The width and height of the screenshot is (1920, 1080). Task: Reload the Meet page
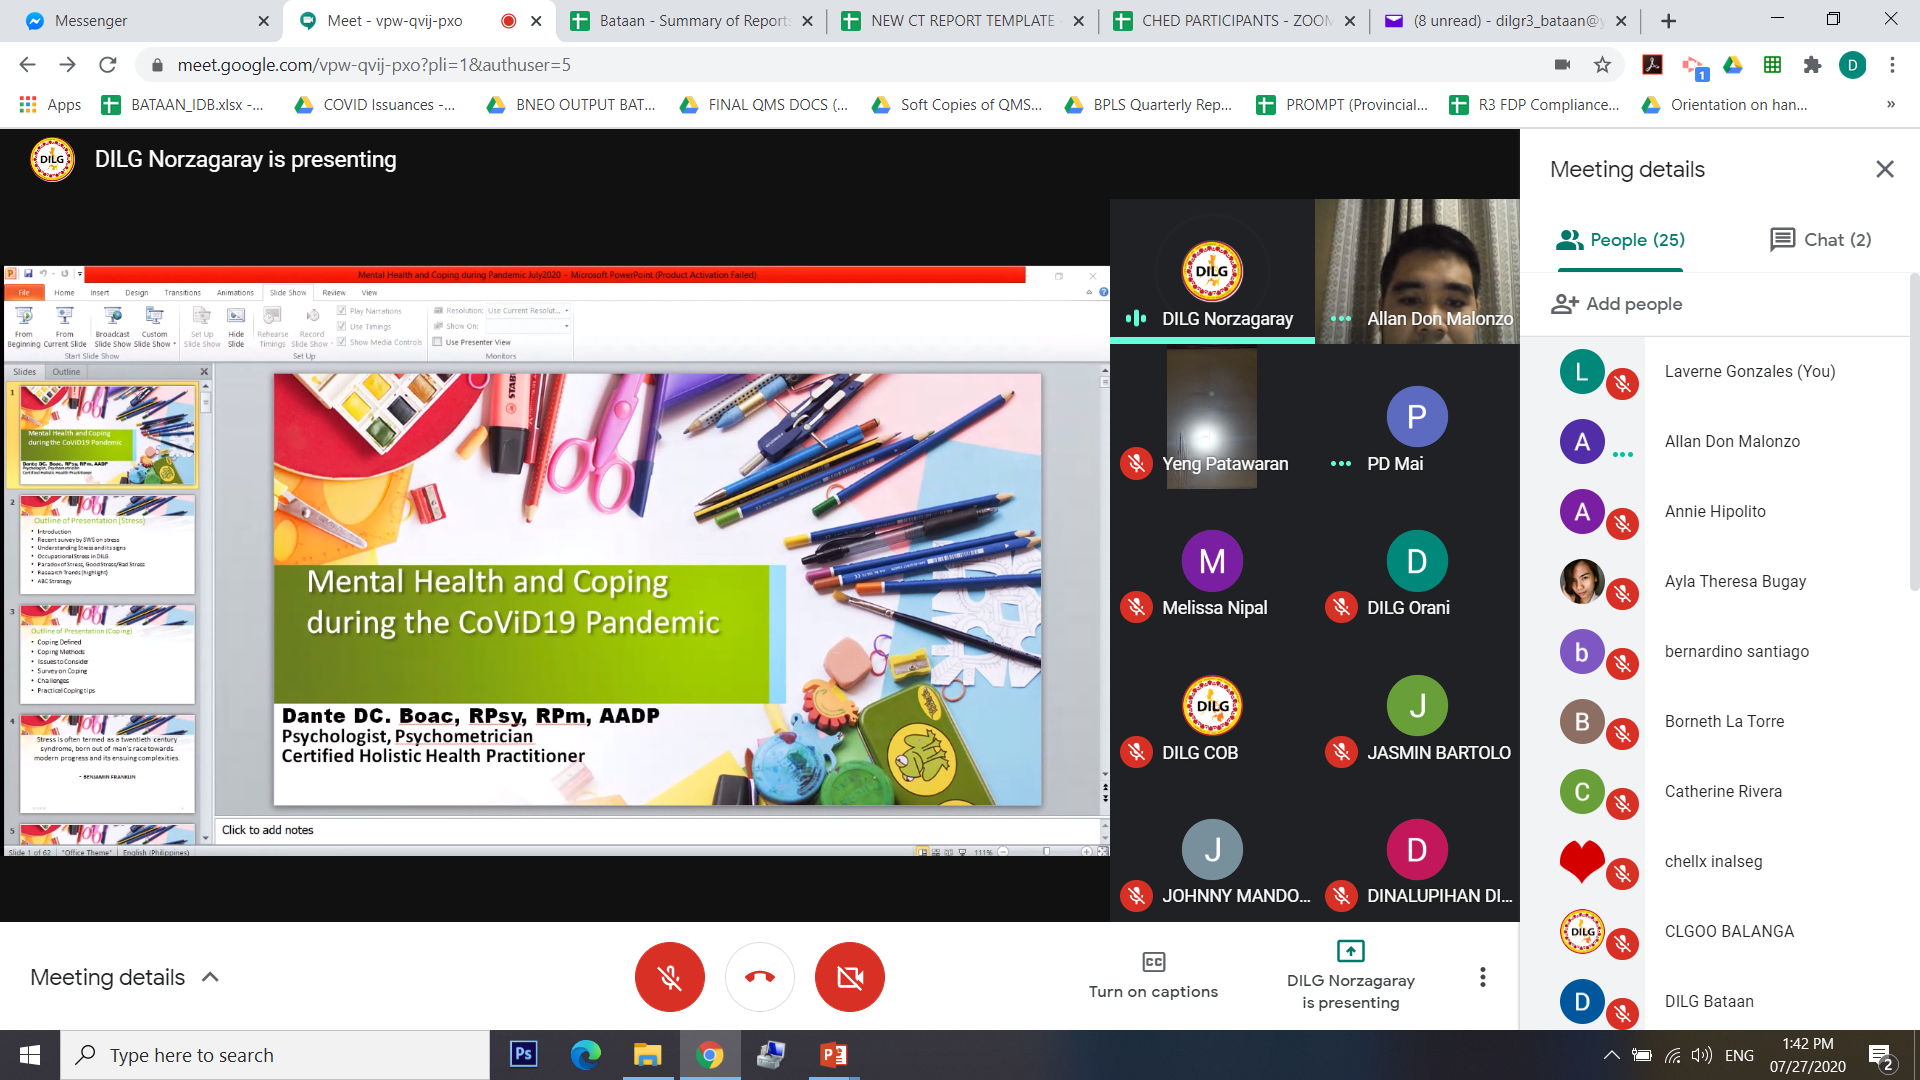pos(107,65)
